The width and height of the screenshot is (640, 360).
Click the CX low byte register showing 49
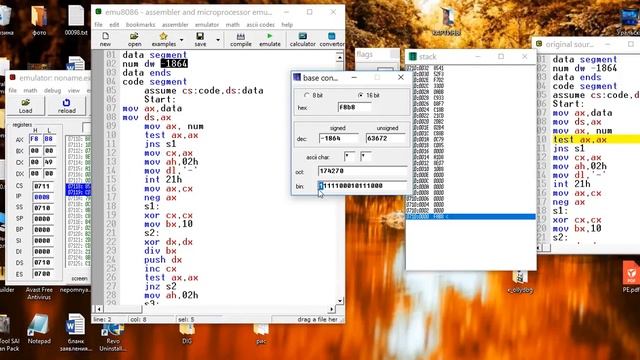click(x=49, y=162)
